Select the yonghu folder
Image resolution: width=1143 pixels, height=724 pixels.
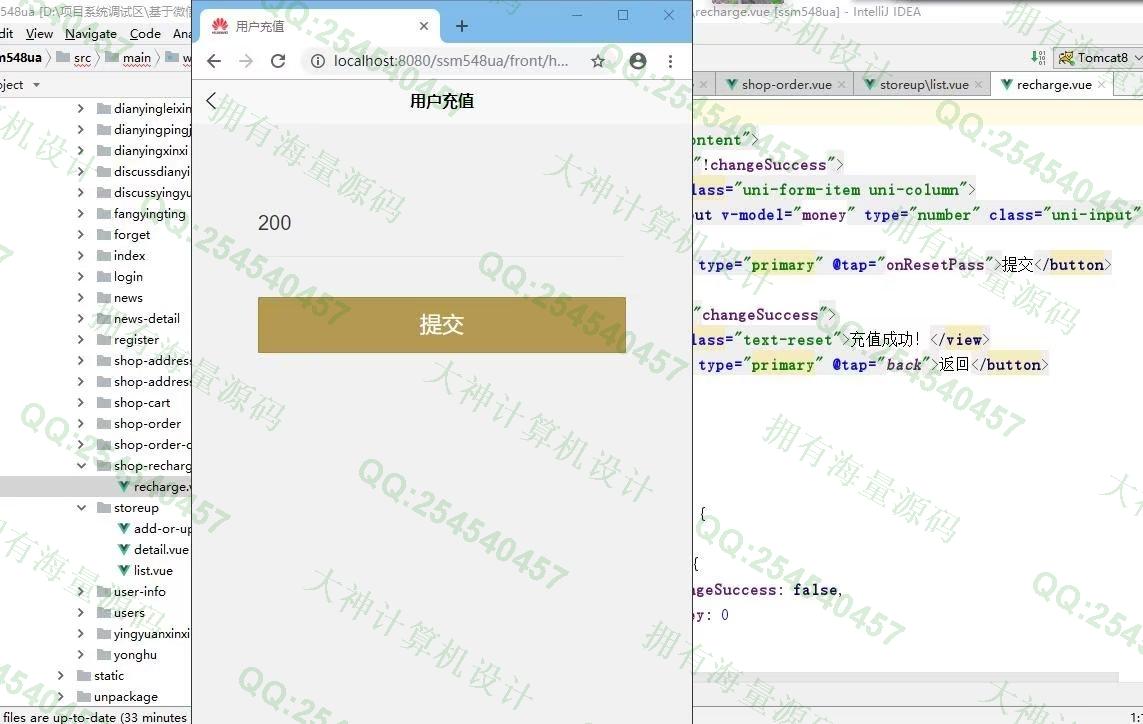click(x=135, y=655)
